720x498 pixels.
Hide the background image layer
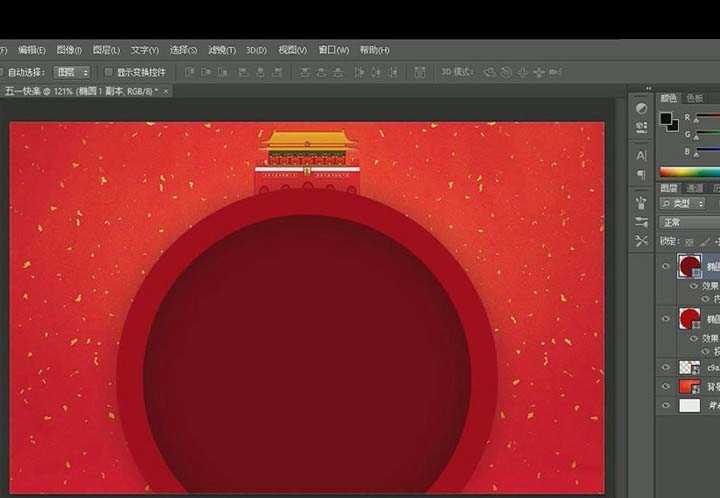(x=666, y=386)
